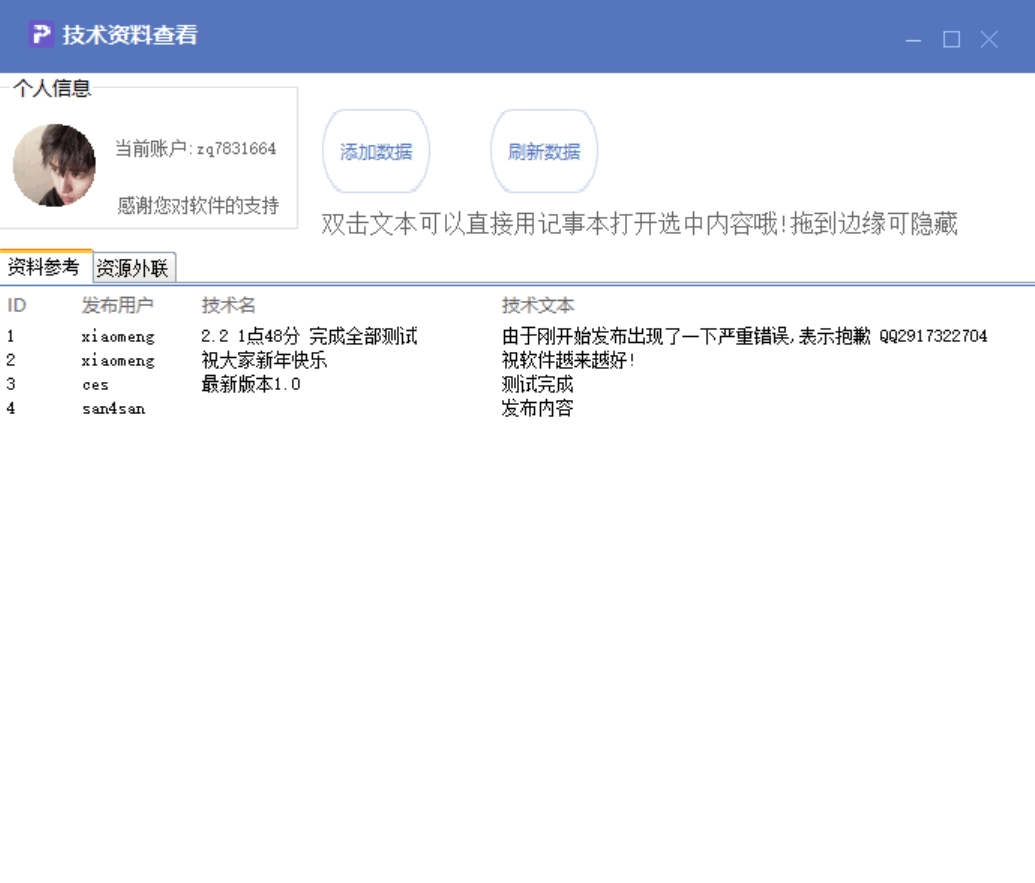1035x883 pixels.
Task: Click the text 发布内容
Action: pyautogui.click(x=537, y=408)
